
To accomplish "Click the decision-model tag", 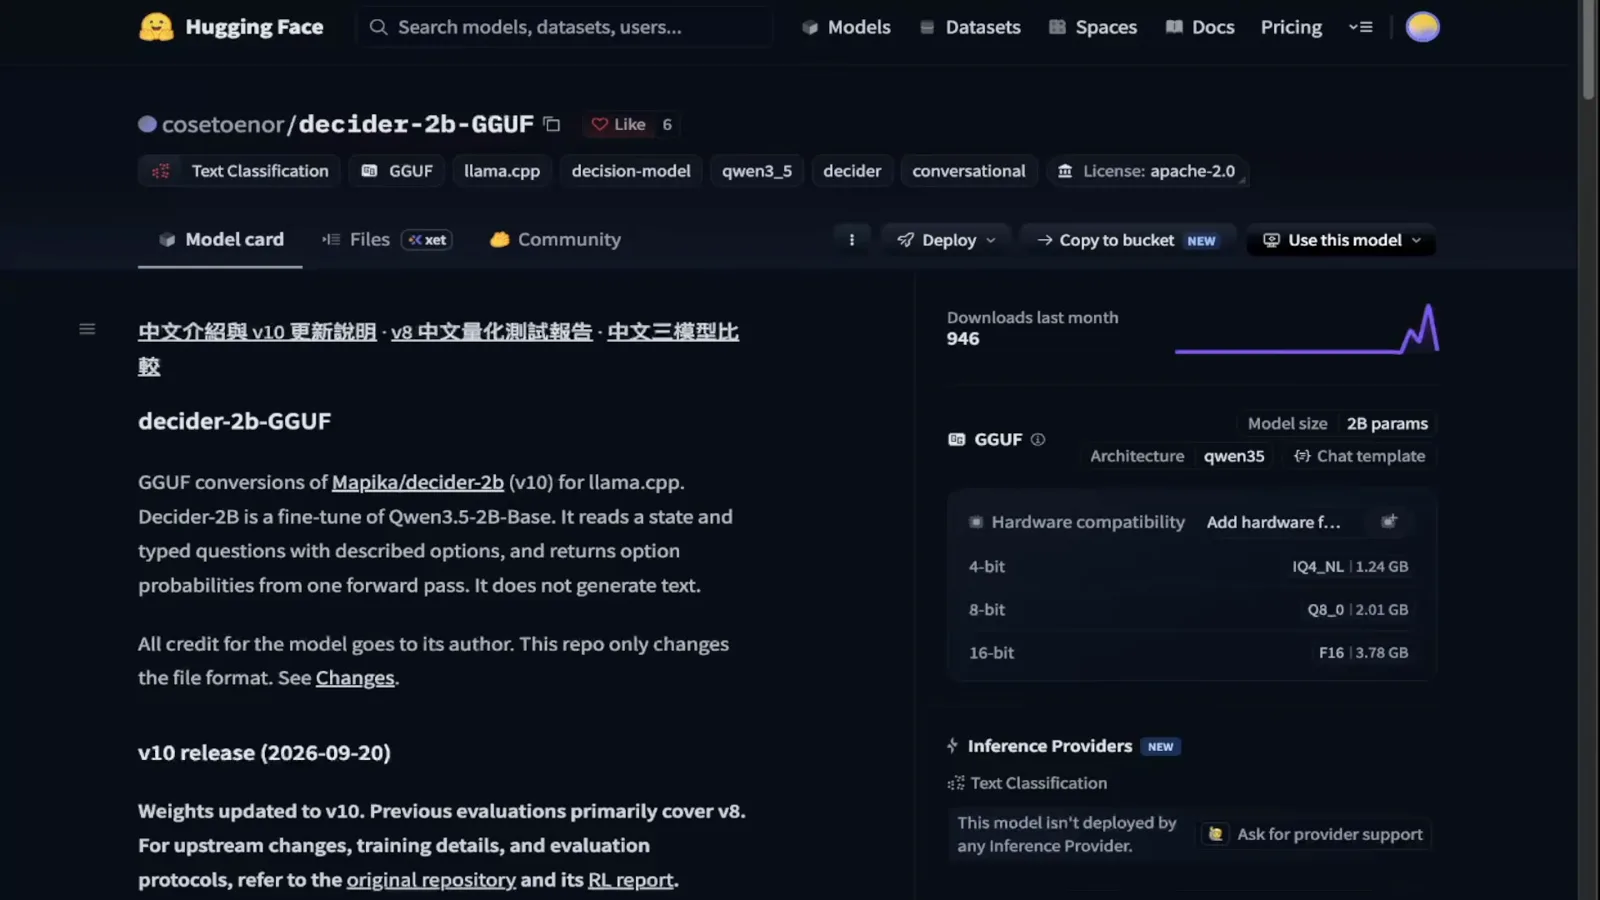I will [x=631, y=171].
